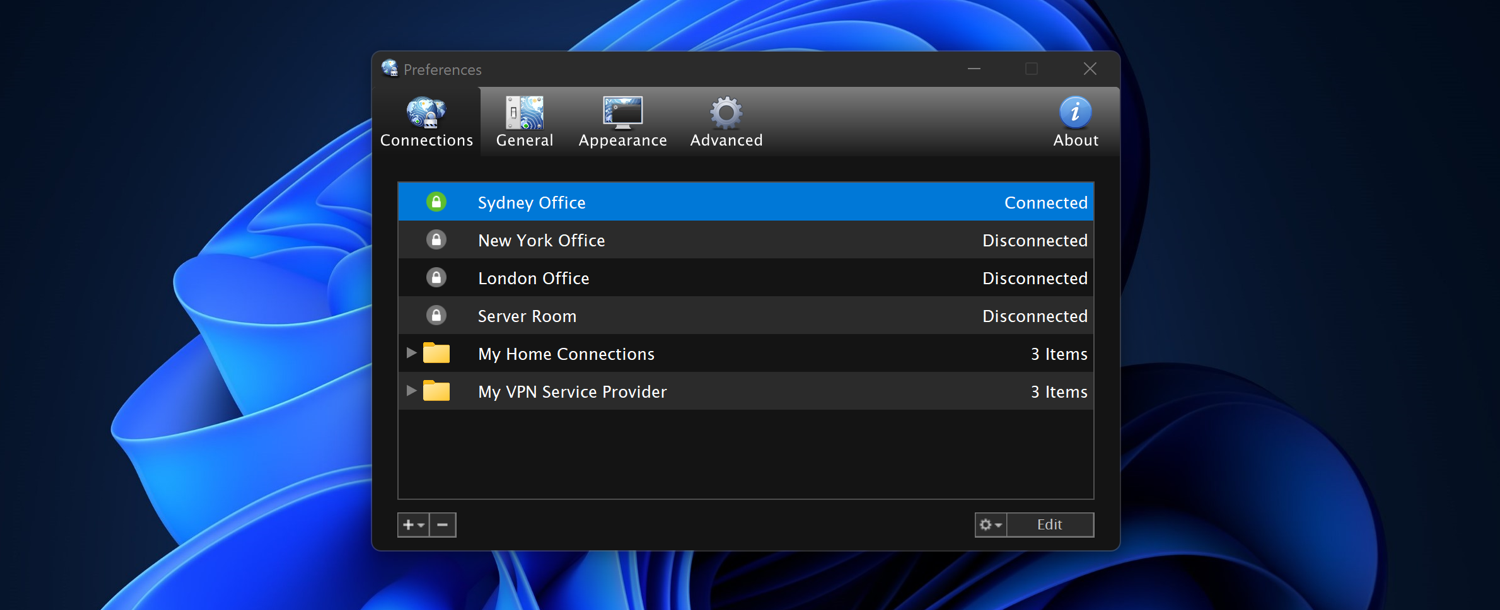Select the Server Room connection row
Screen dimensions: 1500x610
pyautogui.click(x=745, y=316)
